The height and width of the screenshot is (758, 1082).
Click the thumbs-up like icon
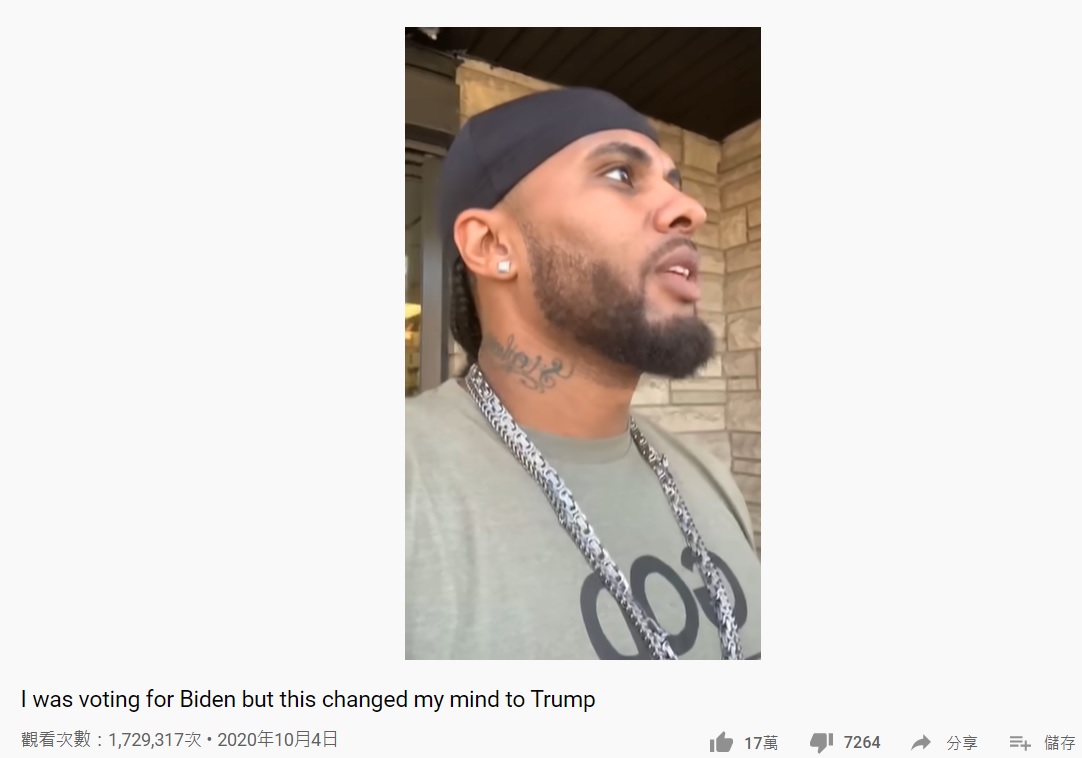[x=721, y=742]
